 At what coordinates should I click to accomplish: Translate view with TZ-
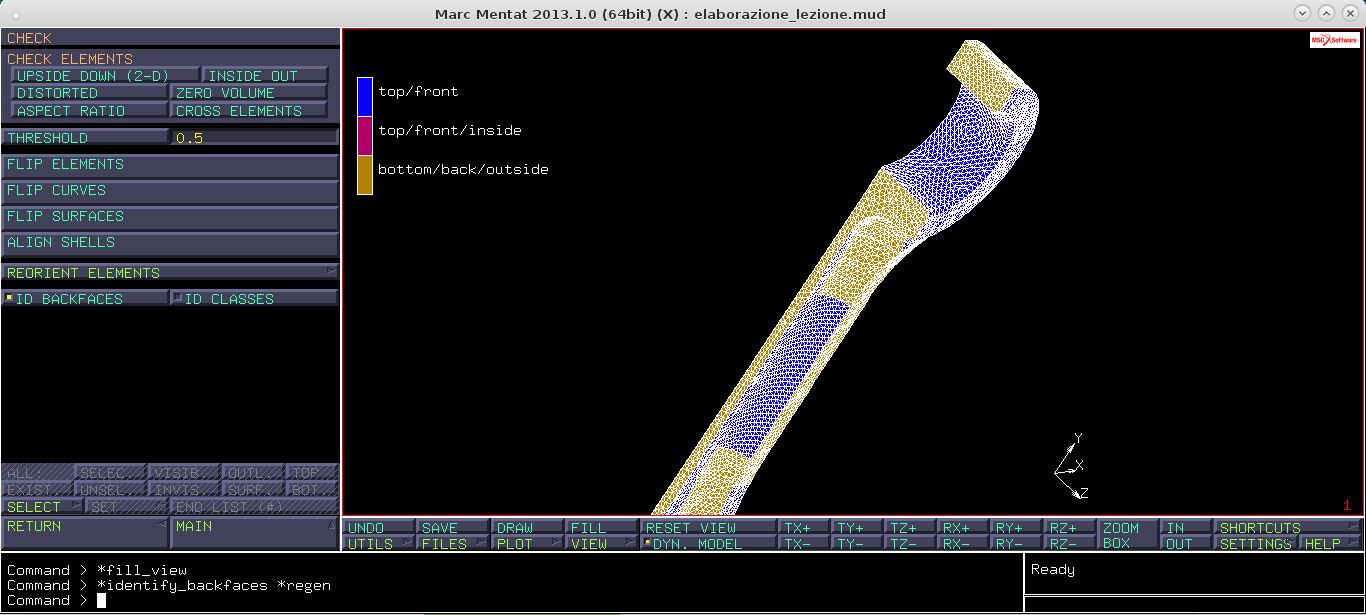pyautogui.click(x=911, y=544)
